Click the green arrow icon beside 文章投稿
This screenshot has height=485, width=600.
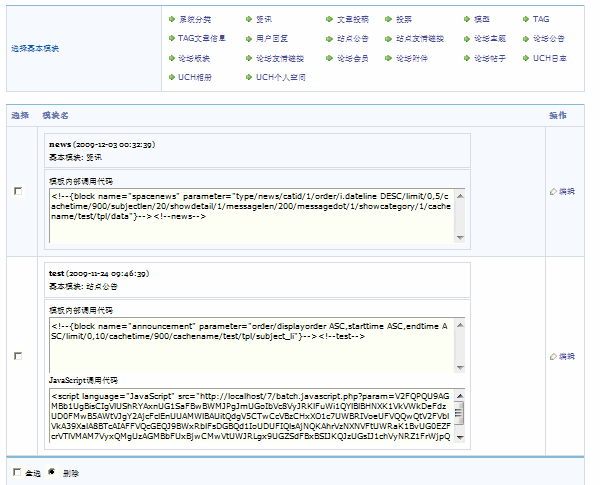[x=329, y=19]
